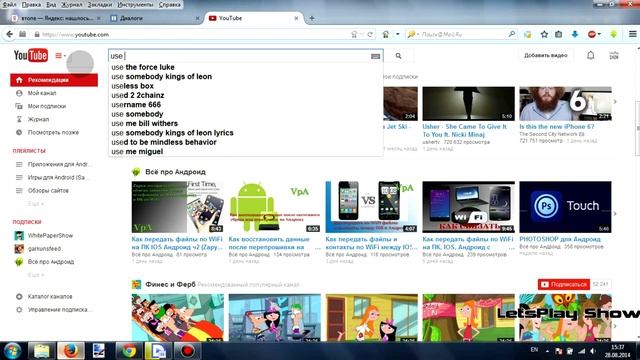This screenshot has width=640, height=360.
Task: Open Мои подписки in sidebar
Action: point(47,106)
